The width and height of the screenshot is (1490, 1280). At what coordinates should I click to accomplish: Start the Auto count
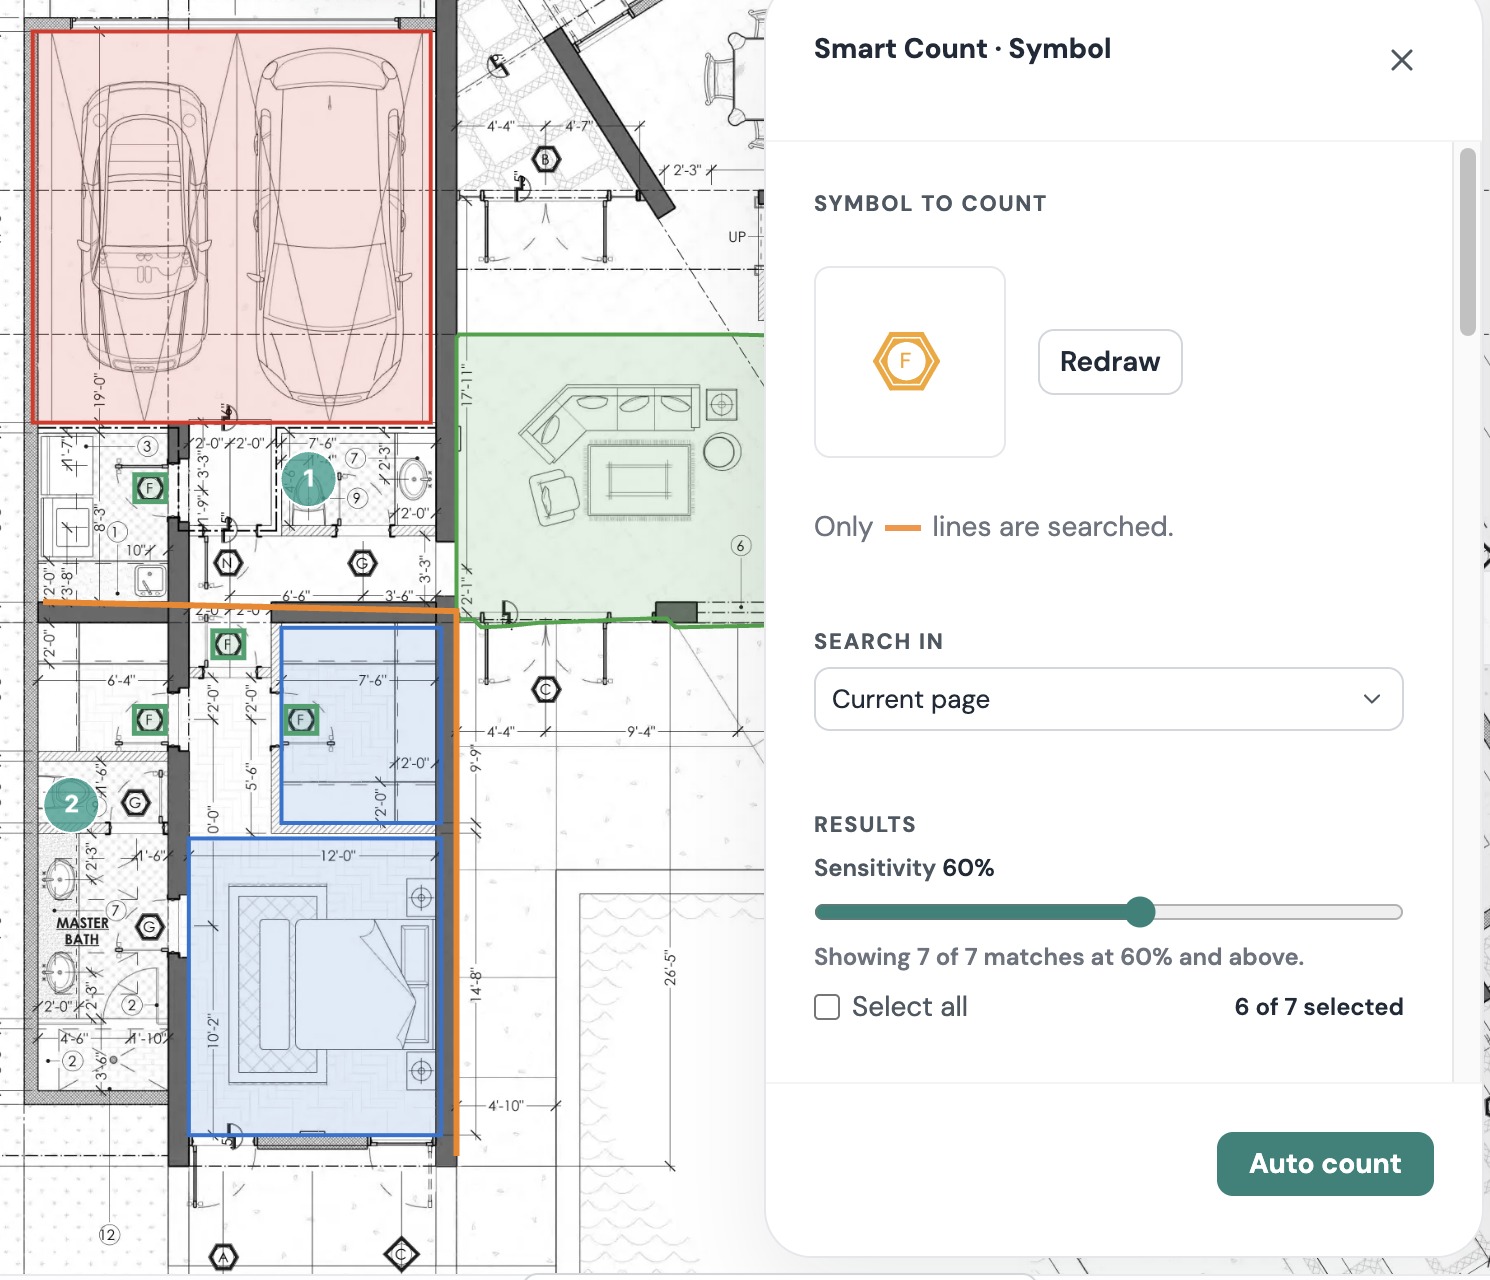click(x=1325, y=1164)
